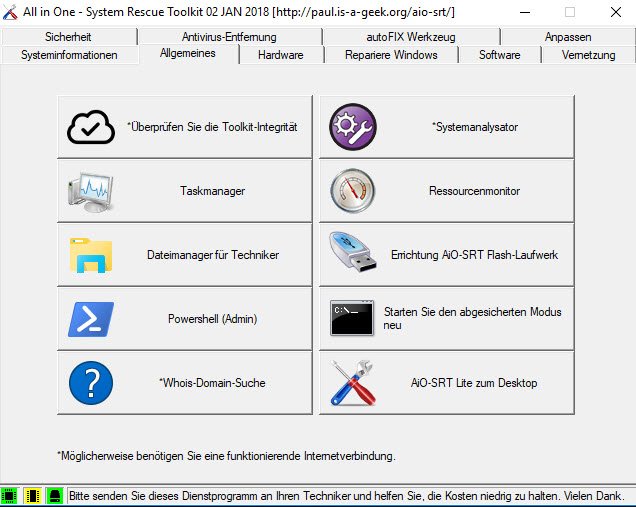Click the blue question mark Whois icon
This screenshot has width=636, height=507.
coord(91,383)
